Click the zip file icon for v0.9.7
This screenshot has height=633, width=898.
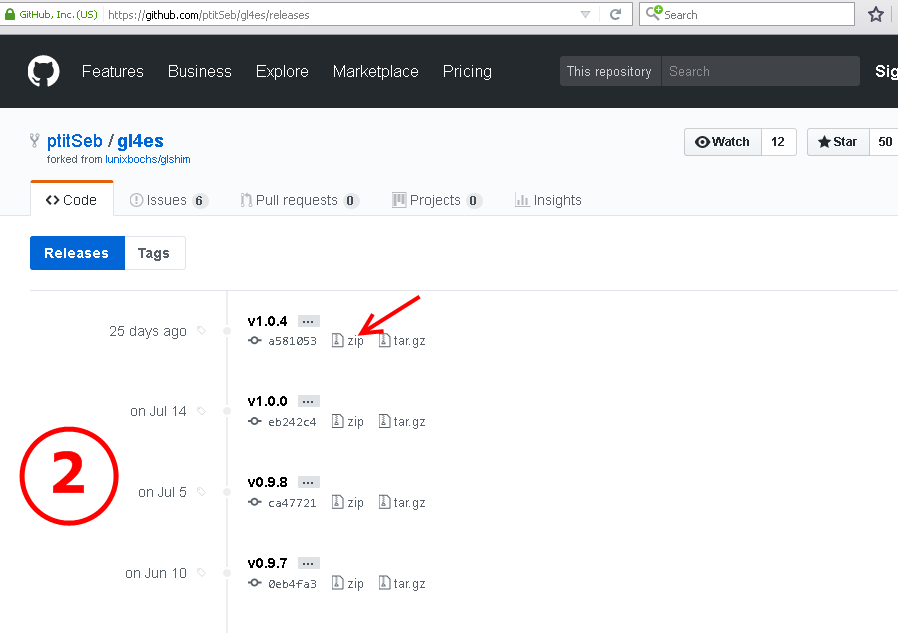click(337, 583)
